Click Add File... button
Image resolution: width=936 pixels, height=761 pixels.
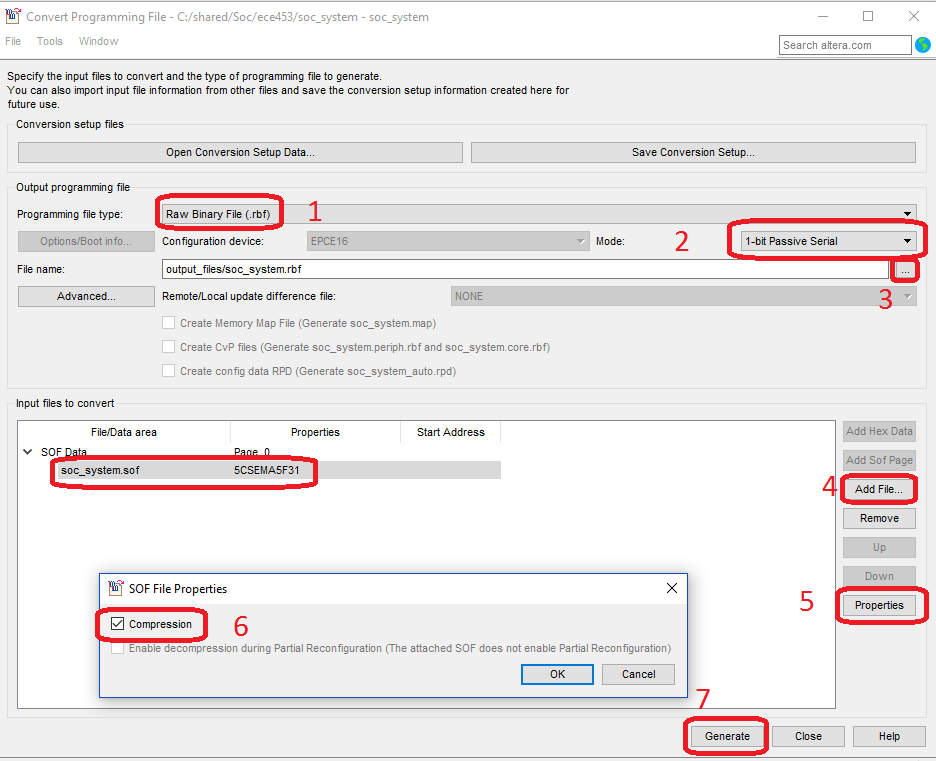click(879, 489)
